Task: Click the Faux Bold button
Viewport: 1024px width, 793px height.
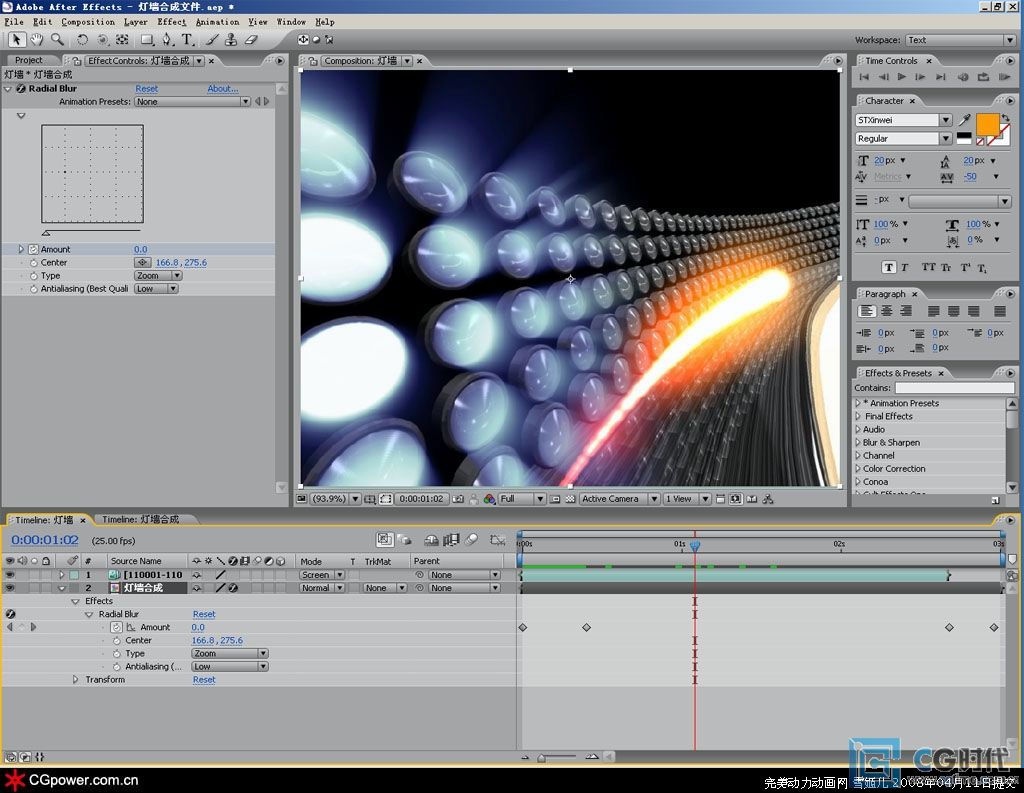Action: tap(888, 267)
